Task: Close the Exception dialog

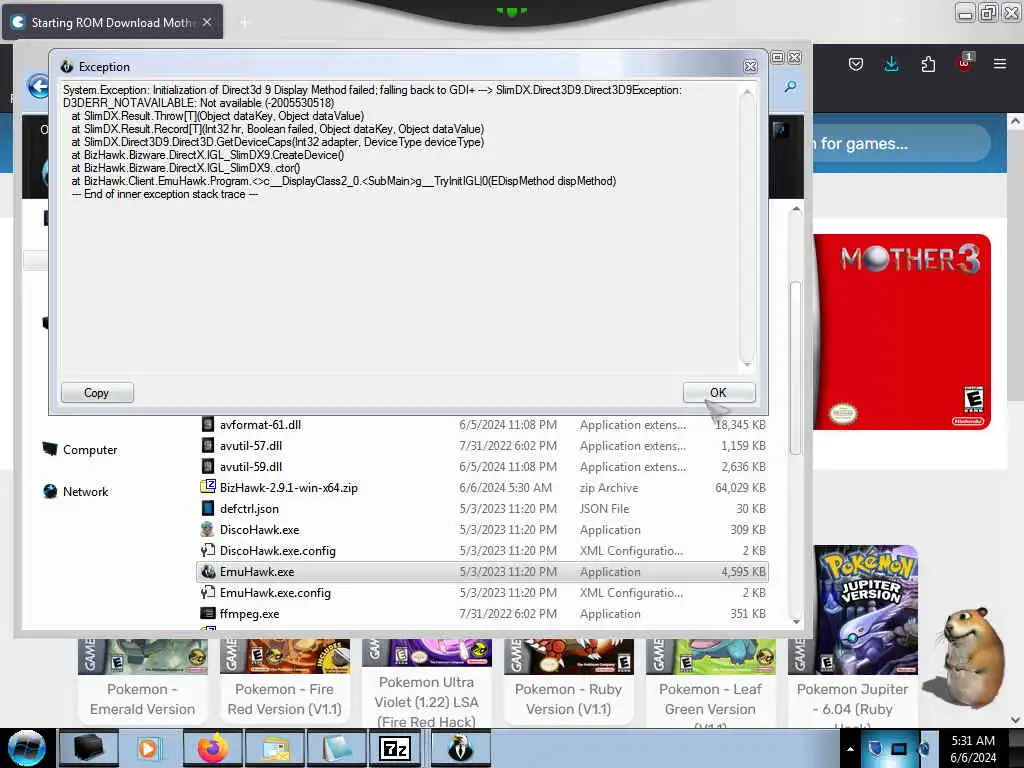Action: [x=750, y=66]
